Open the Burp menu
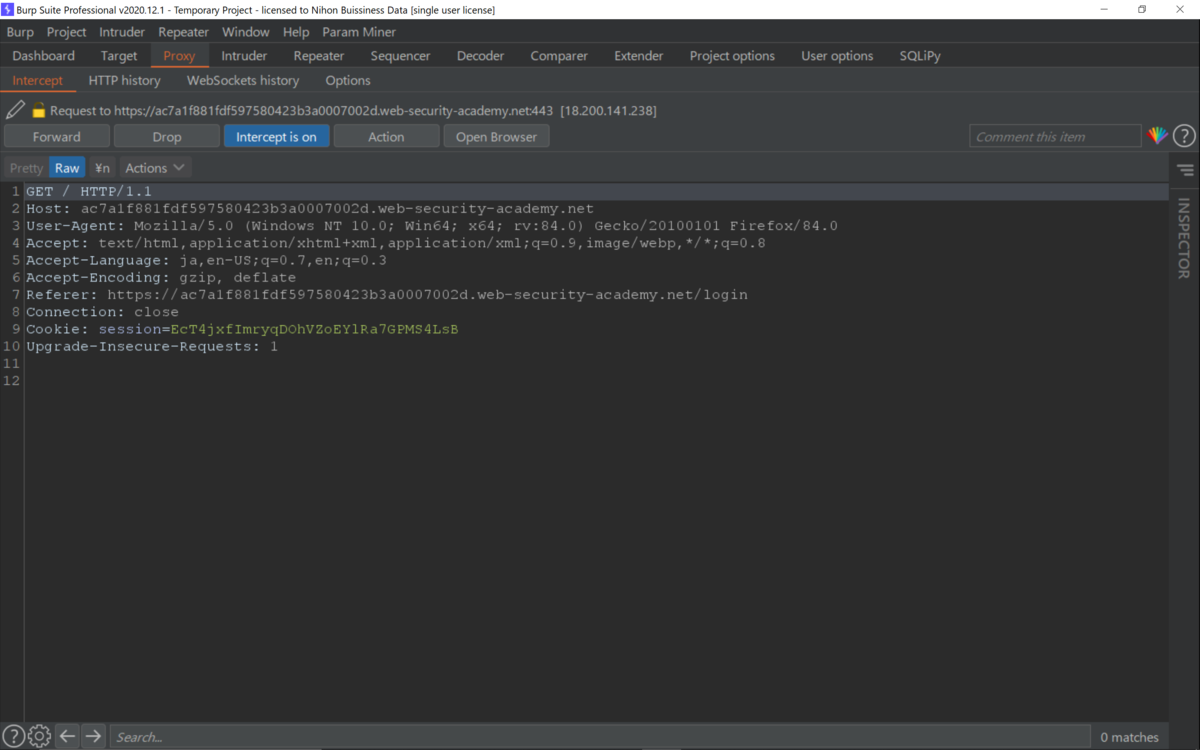Screen dimensions: 1200x750 click(20, 32)
